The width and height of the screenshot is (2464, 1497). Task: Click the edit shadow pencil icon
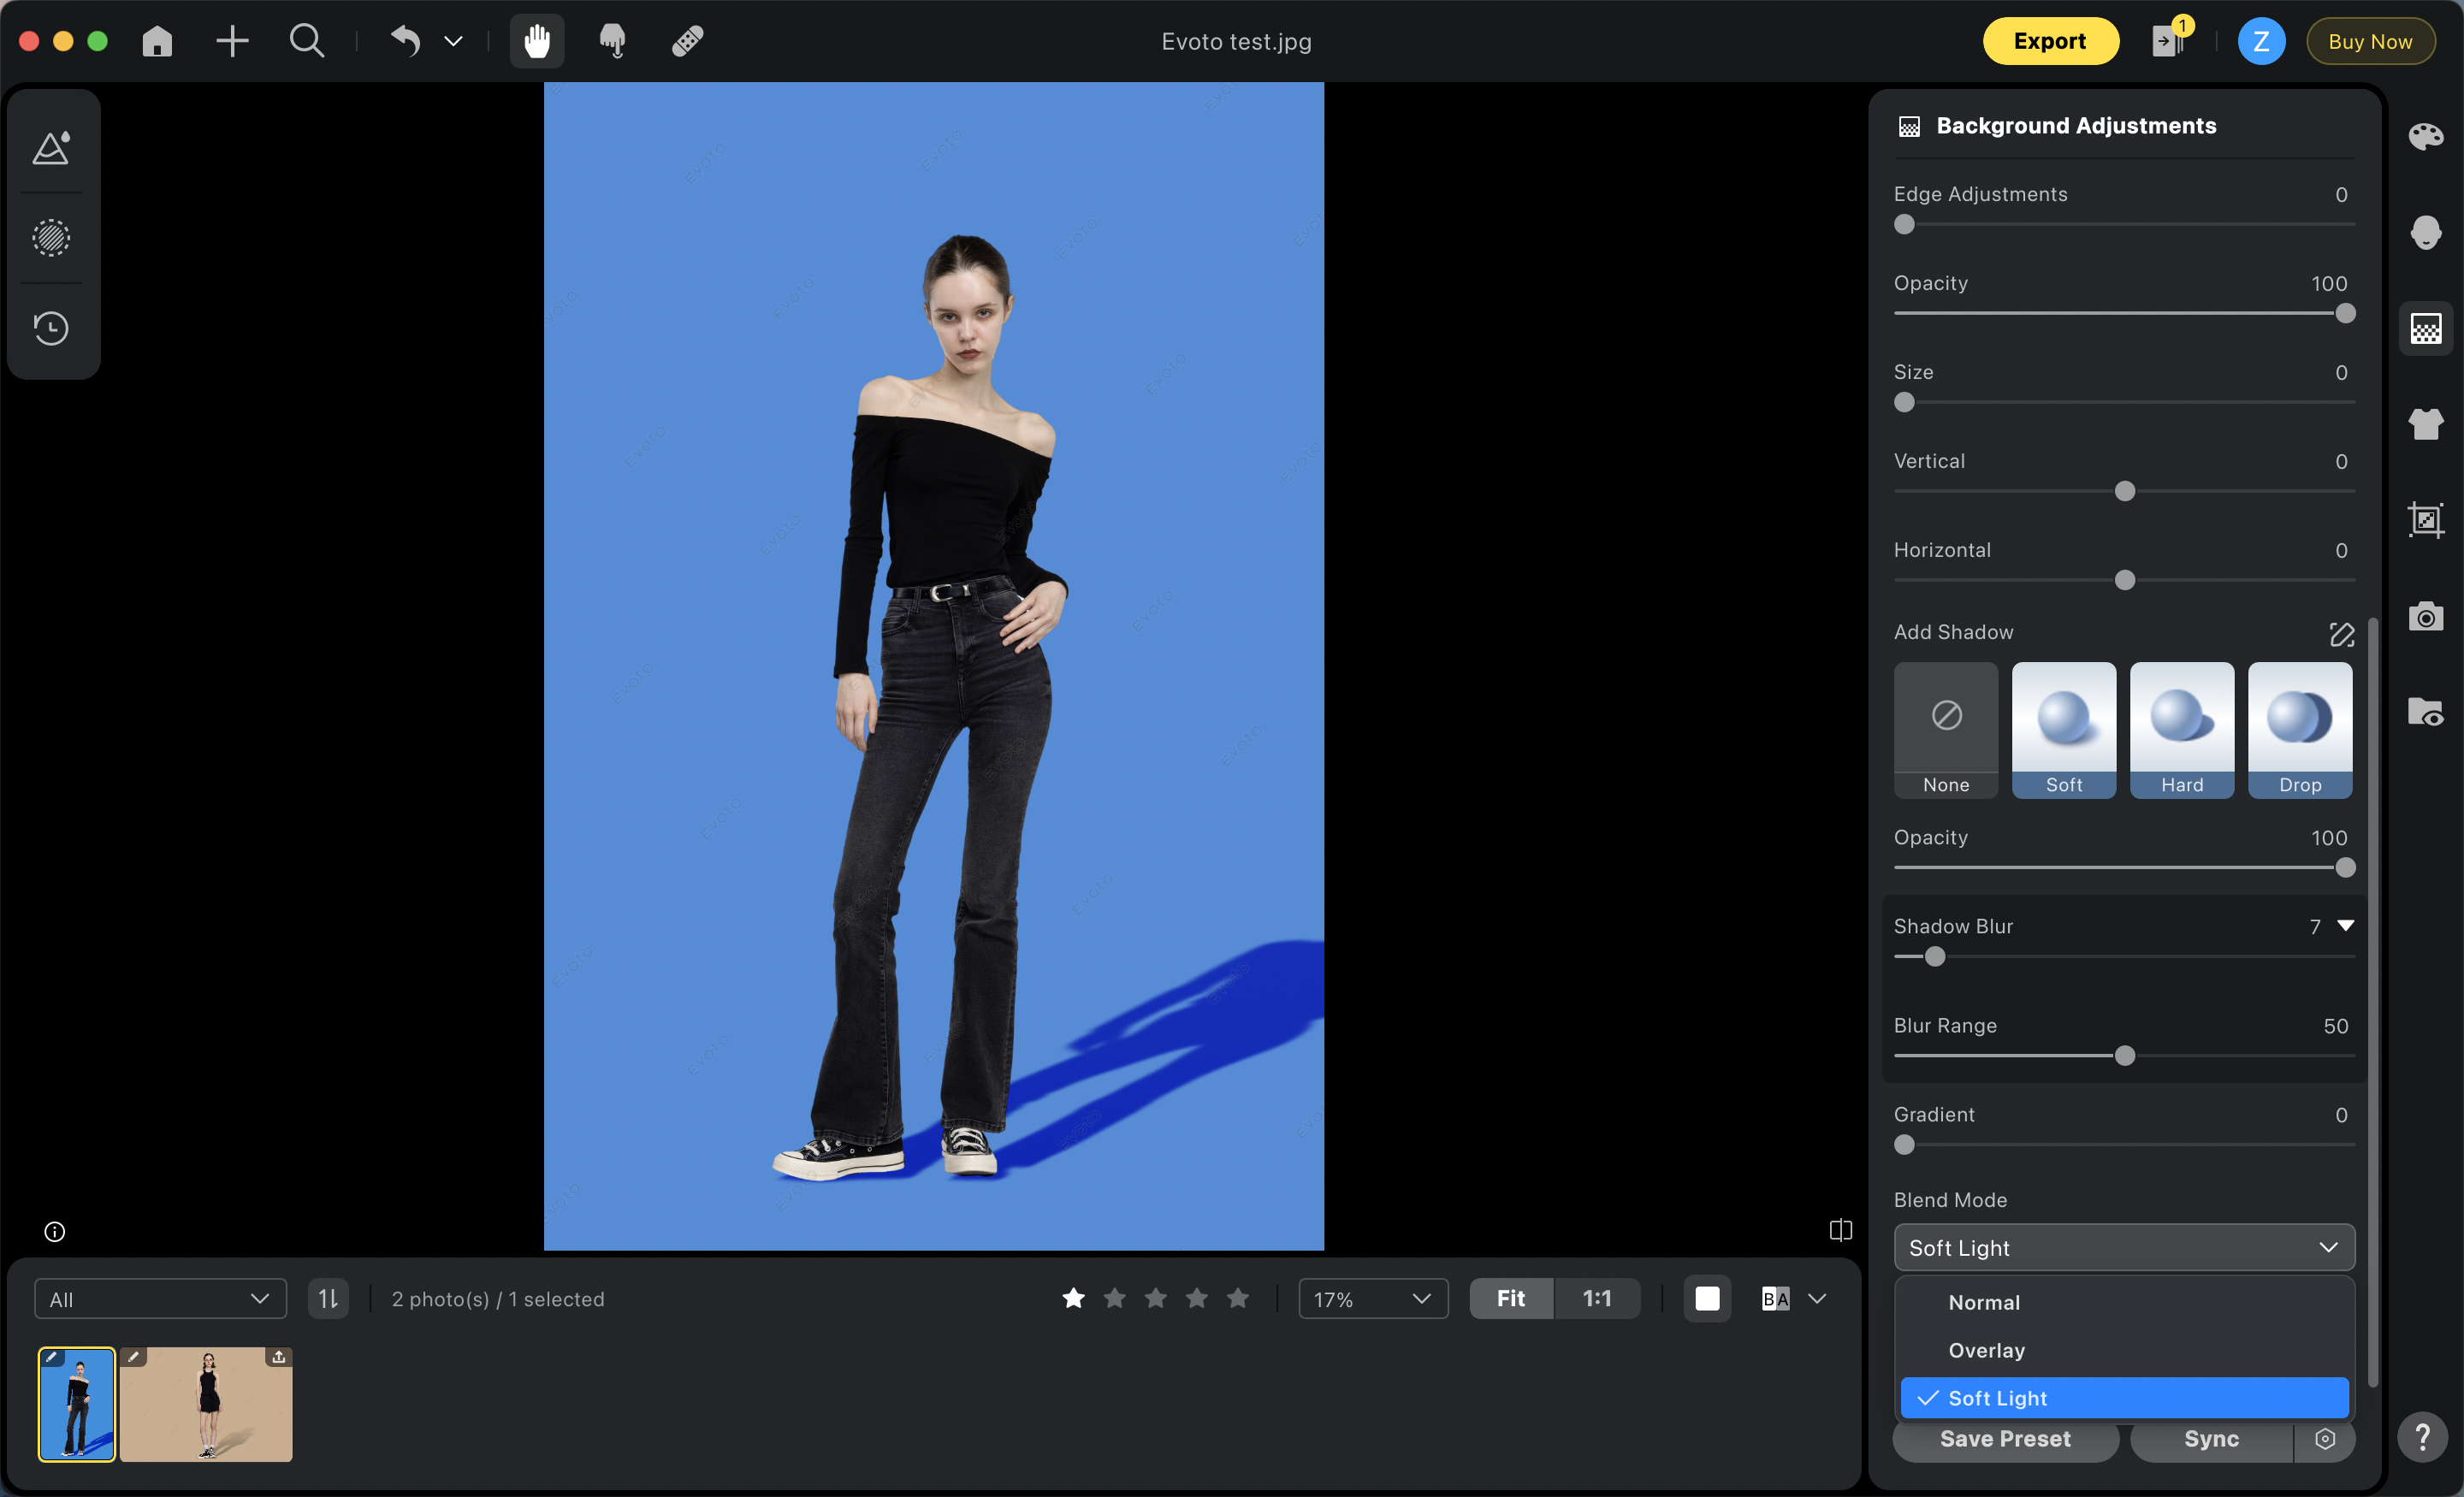pyautogui.click(x=2341, y=634)
